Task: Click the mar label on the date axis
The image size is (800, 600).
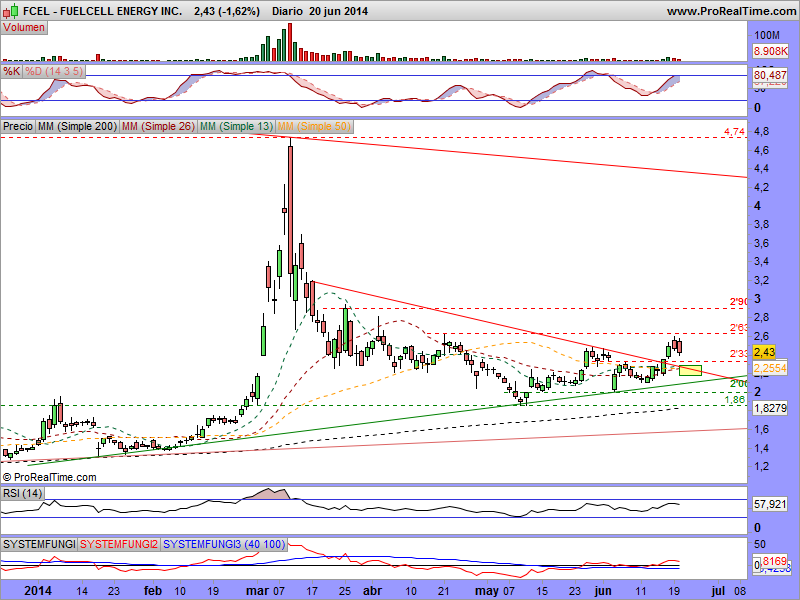Action: 257,591
